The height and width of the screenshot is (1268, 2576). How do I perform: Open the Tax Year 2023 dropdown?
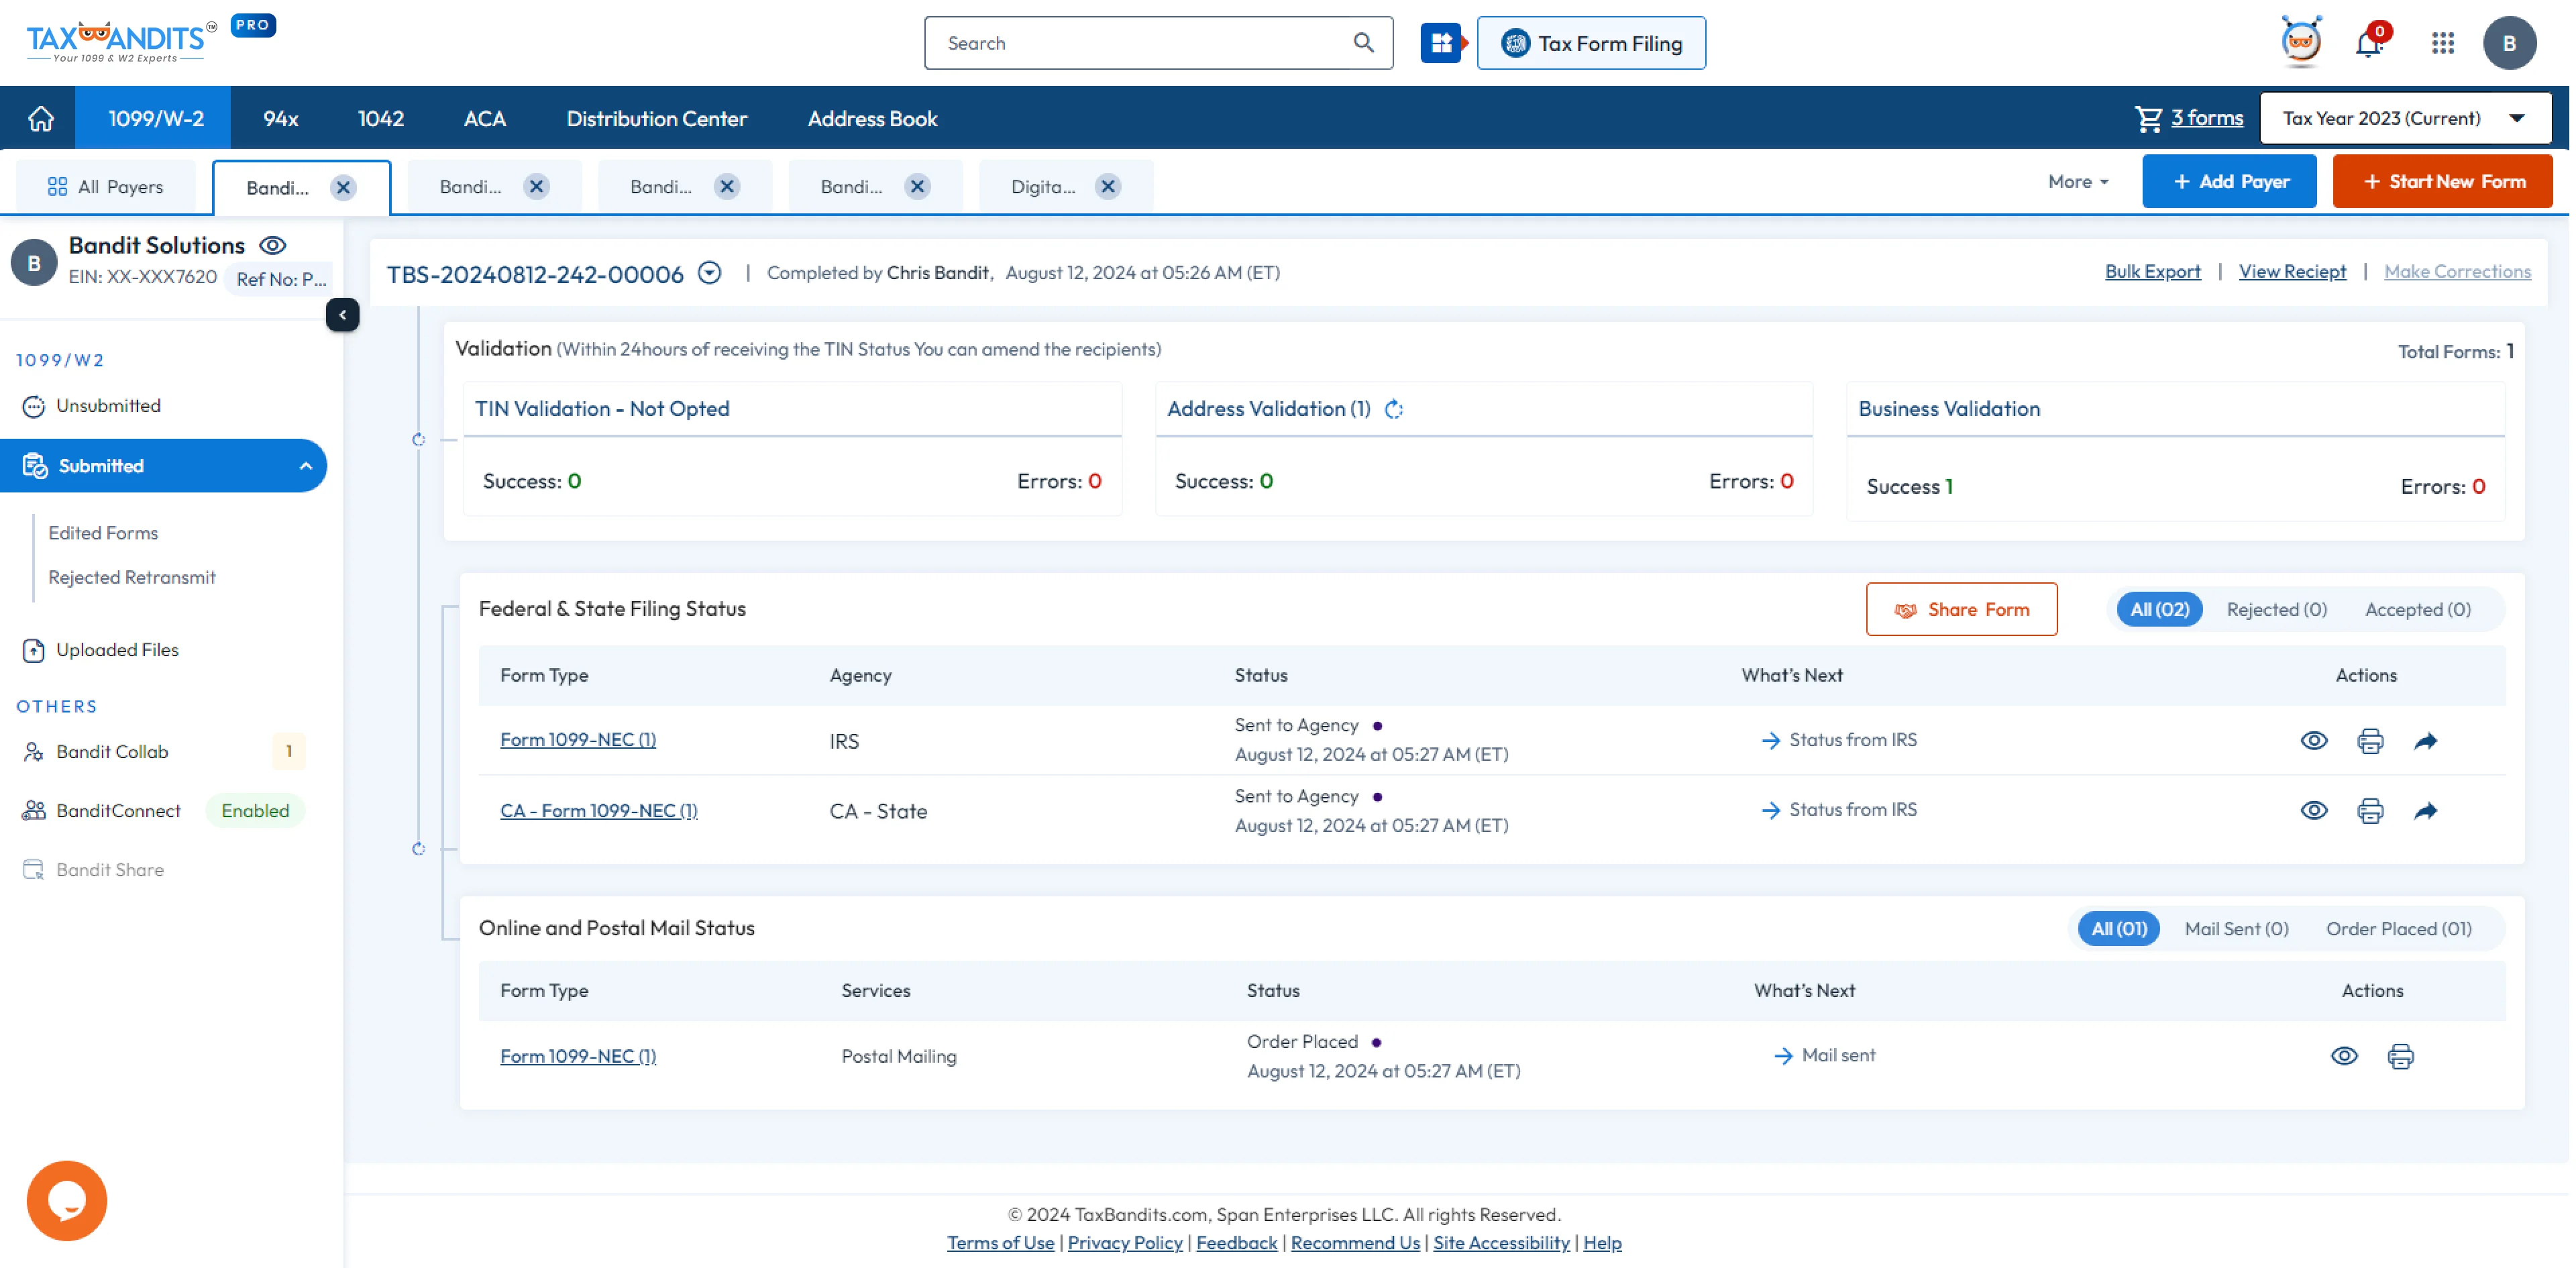pyautogui.click(x=2406, y=118)
